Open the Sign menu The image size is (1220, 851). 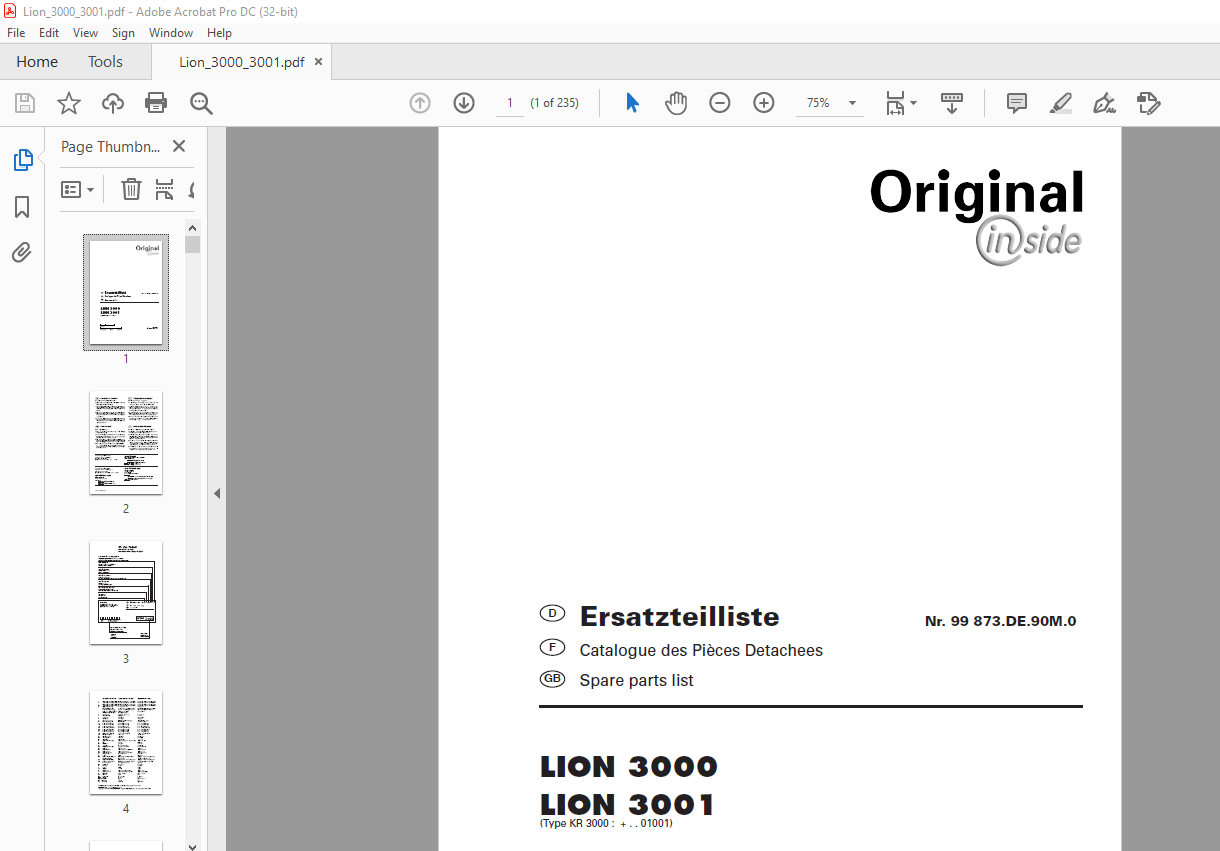click(x=123, y=33)
